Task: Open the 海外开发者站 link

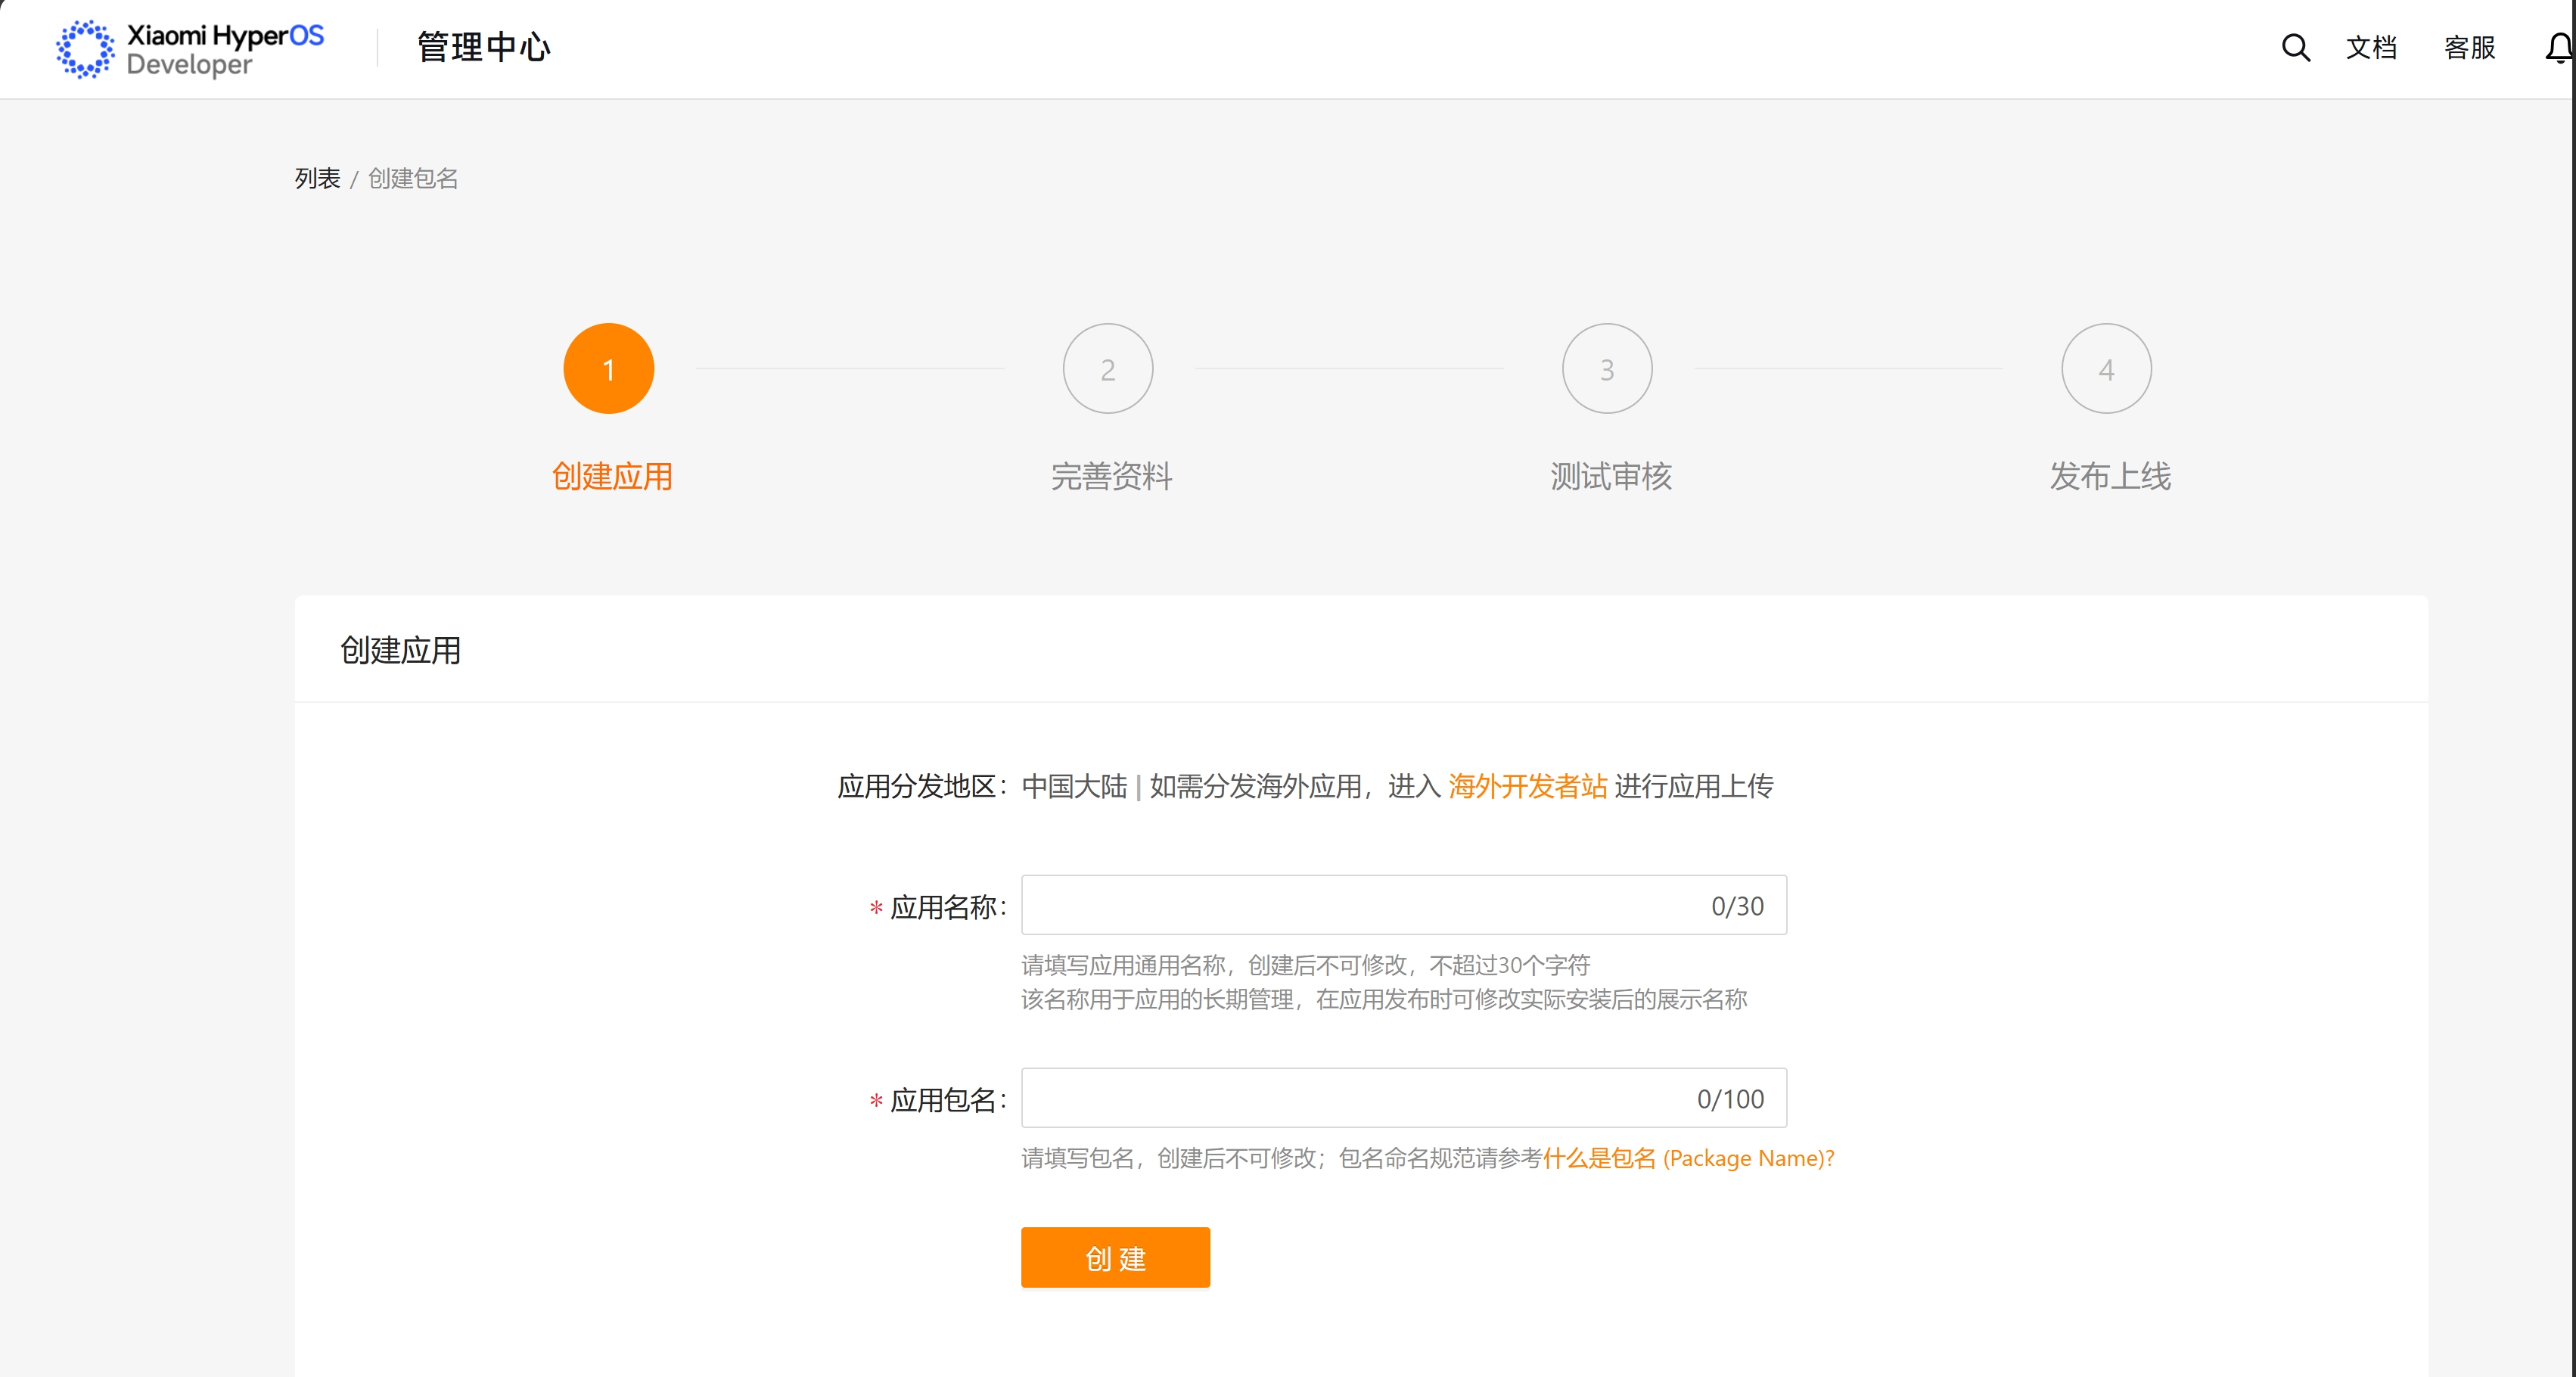Action: [1527, 786]
